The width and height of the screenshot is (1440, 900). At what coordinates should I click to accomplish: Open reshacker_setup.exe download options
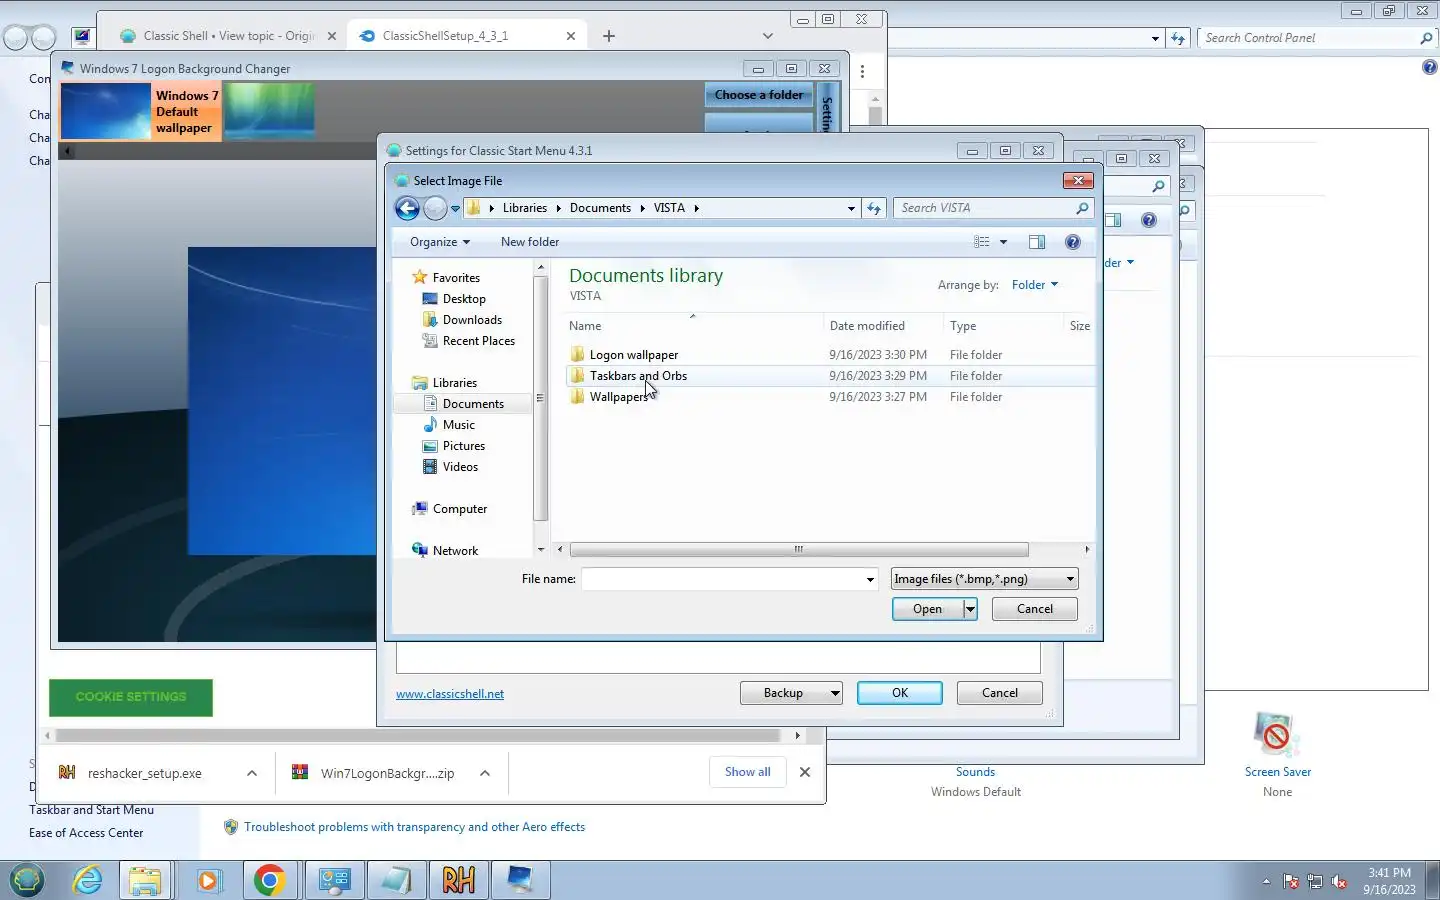click(x=252, y=773)
